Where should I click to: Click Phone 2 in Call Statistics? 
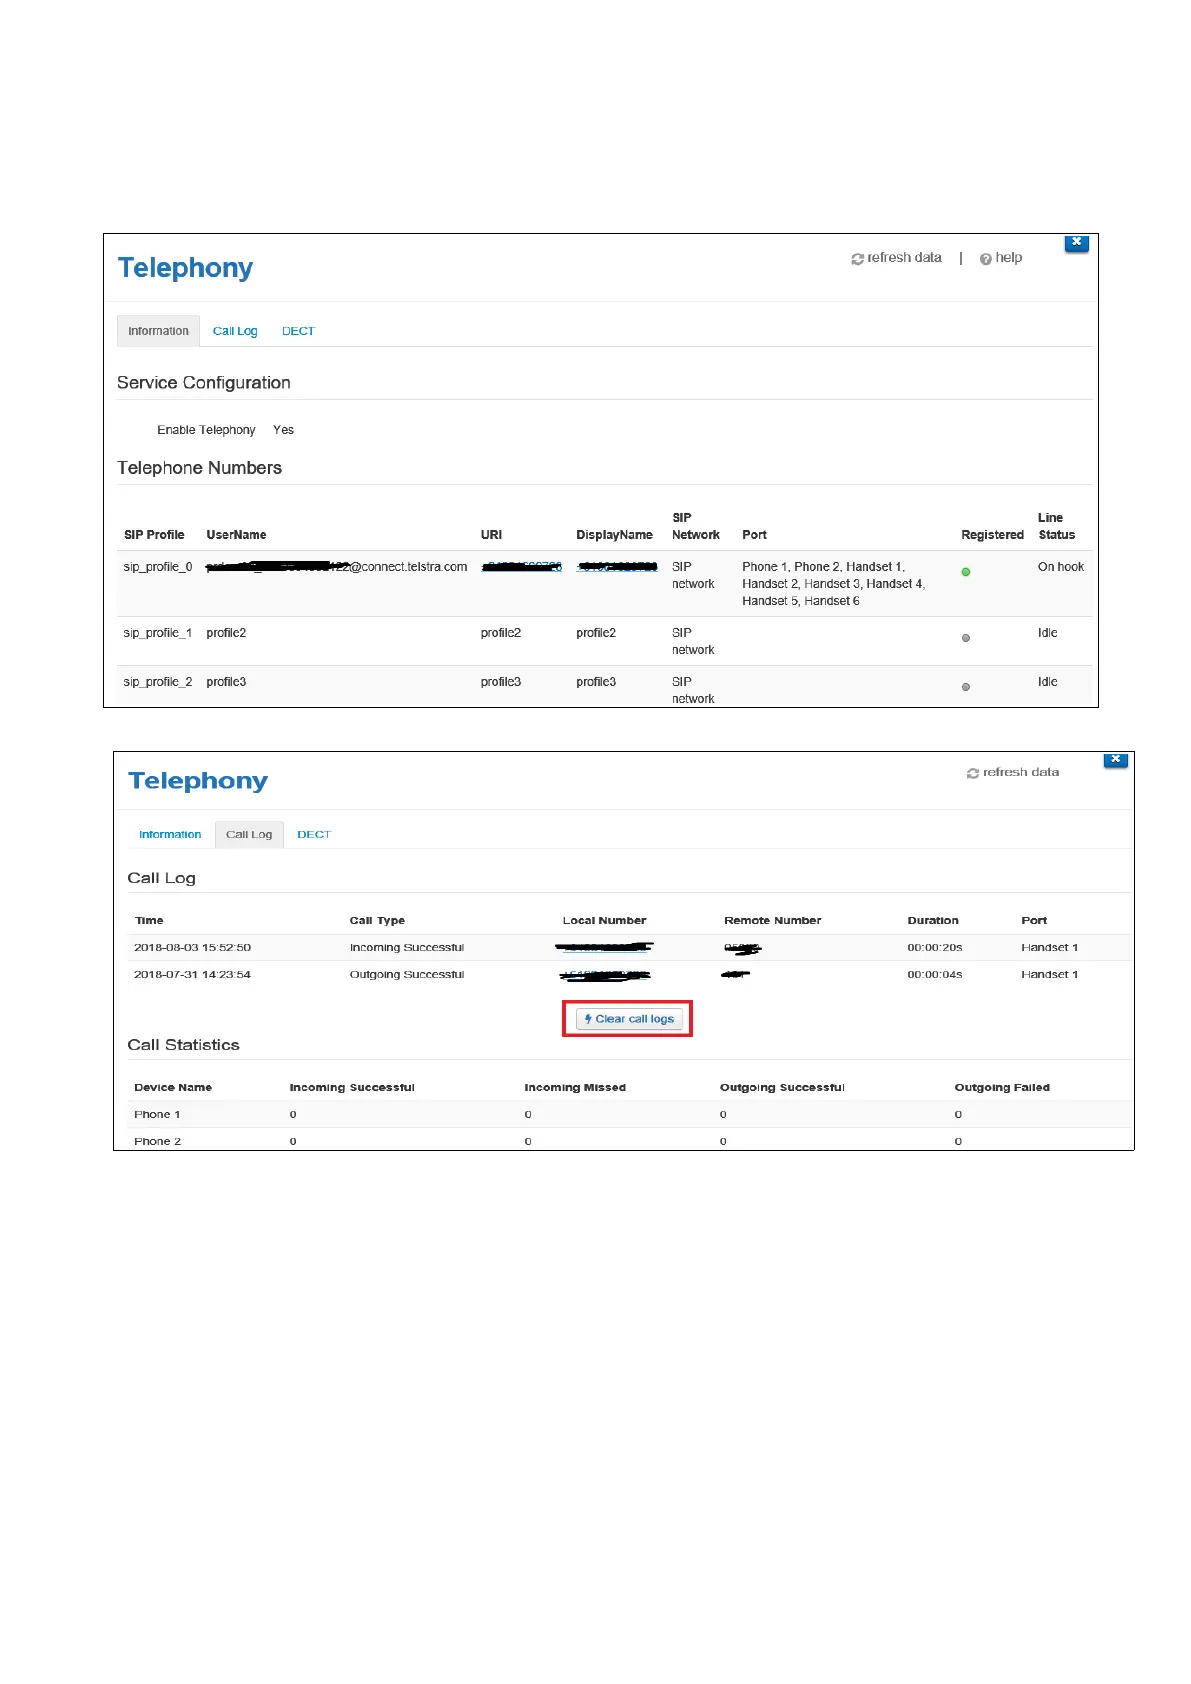coord(157,1141)
